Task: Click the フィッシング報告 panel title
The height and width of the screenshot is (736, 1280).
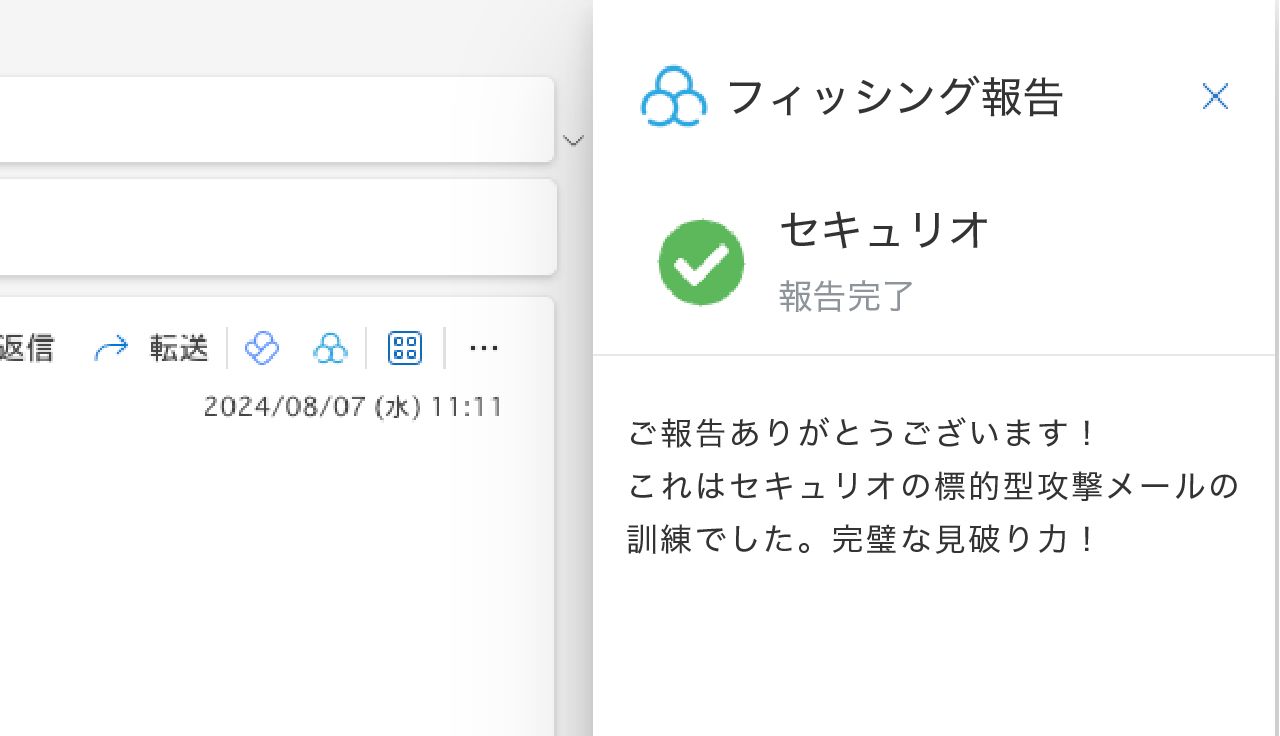Action: 894,98
